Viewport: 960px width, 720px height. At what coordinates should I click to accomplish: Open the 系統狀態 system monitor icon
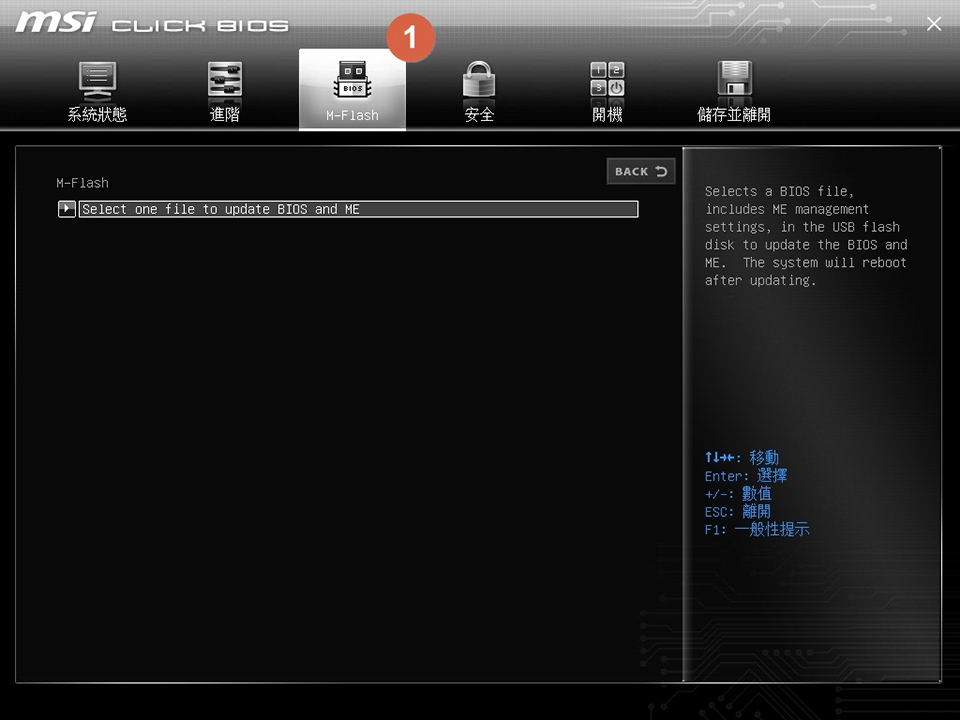click(96, 78)
